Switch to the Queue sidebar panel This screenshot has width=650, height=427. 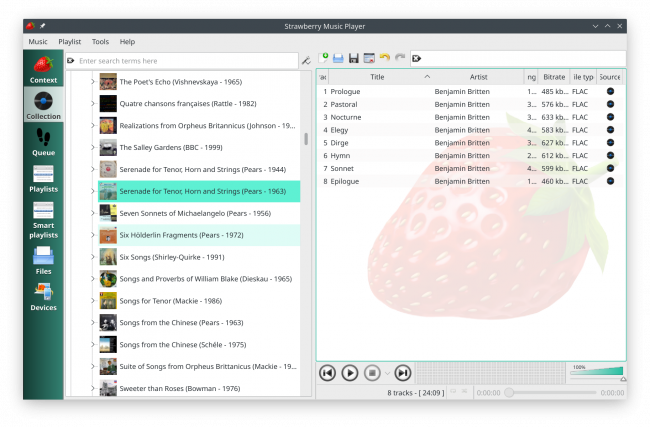point(43,141)
